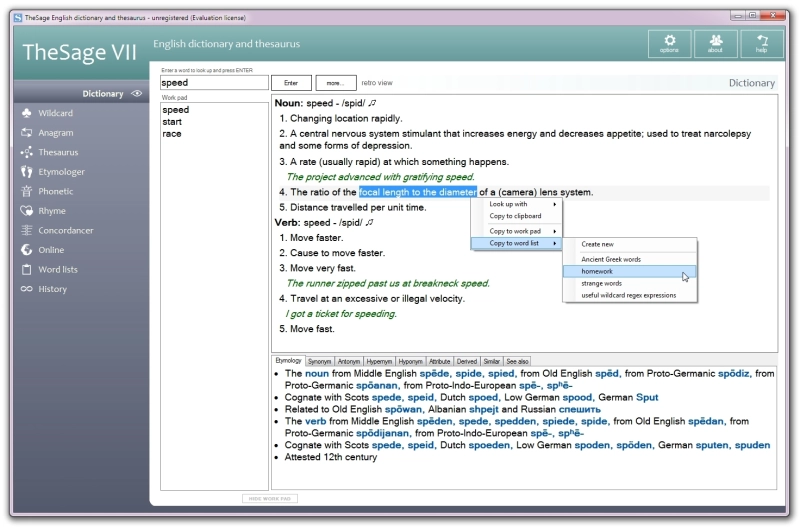Click the Russian link 'спешить'
The width and height of the screenshot is (800, 527).
(580, 409)
